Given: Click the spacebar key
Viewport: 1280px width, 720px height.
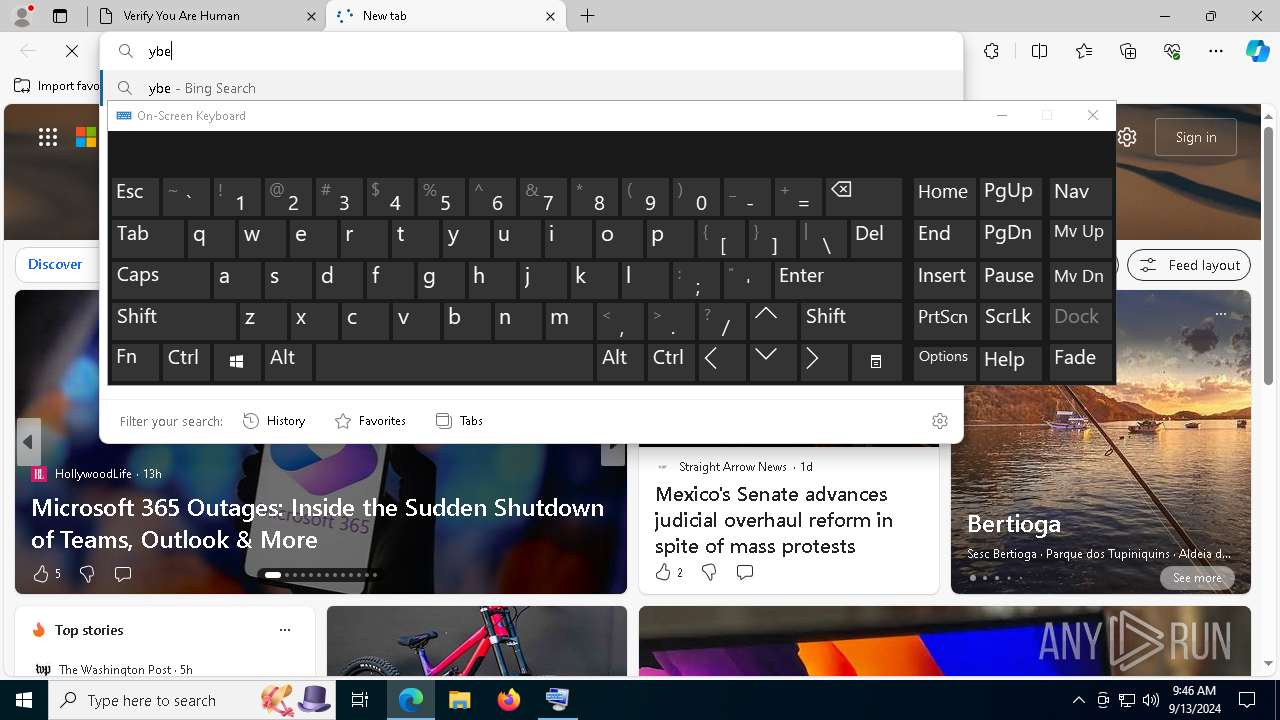Looking at the screenshot, I should (x=455, y=362).
